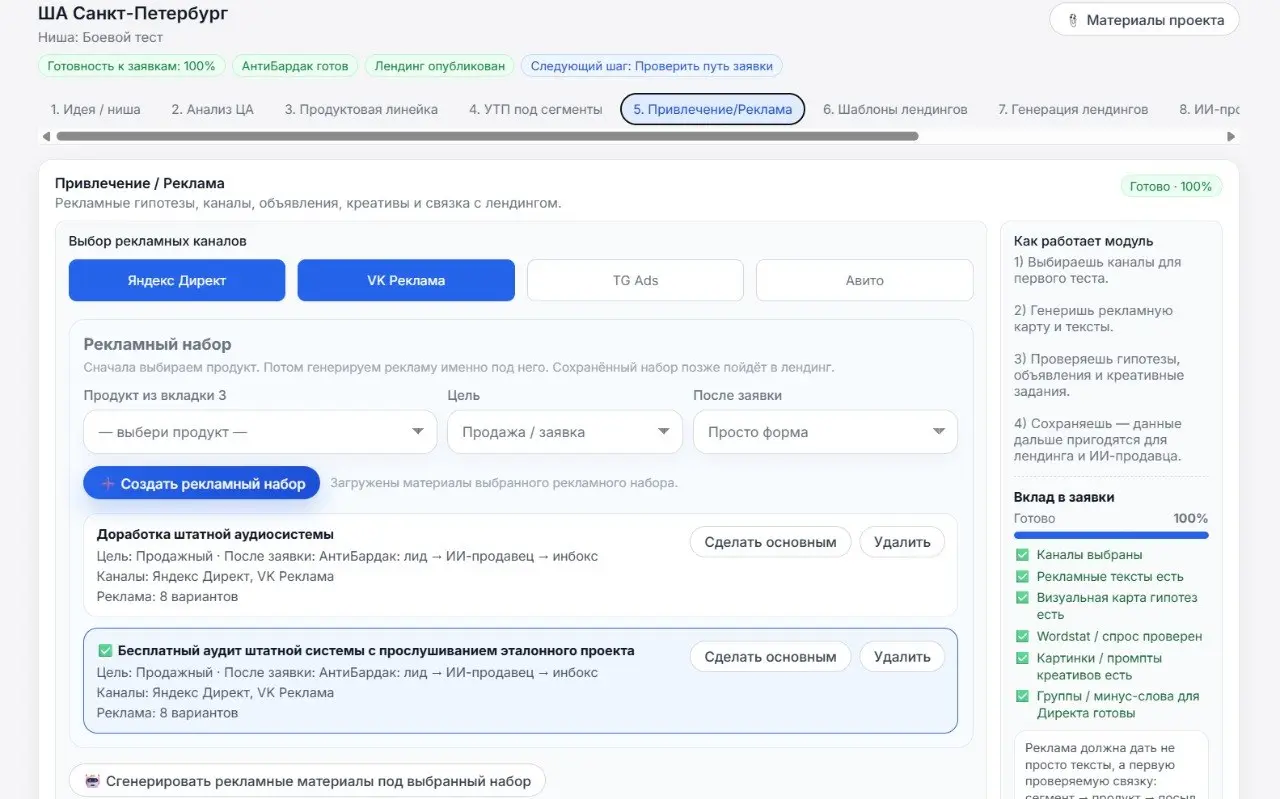The height and width of the screenshot is (799, 1280).
Task: Open После заявки dropdown showing Просто форма
Action: point(825,432)
